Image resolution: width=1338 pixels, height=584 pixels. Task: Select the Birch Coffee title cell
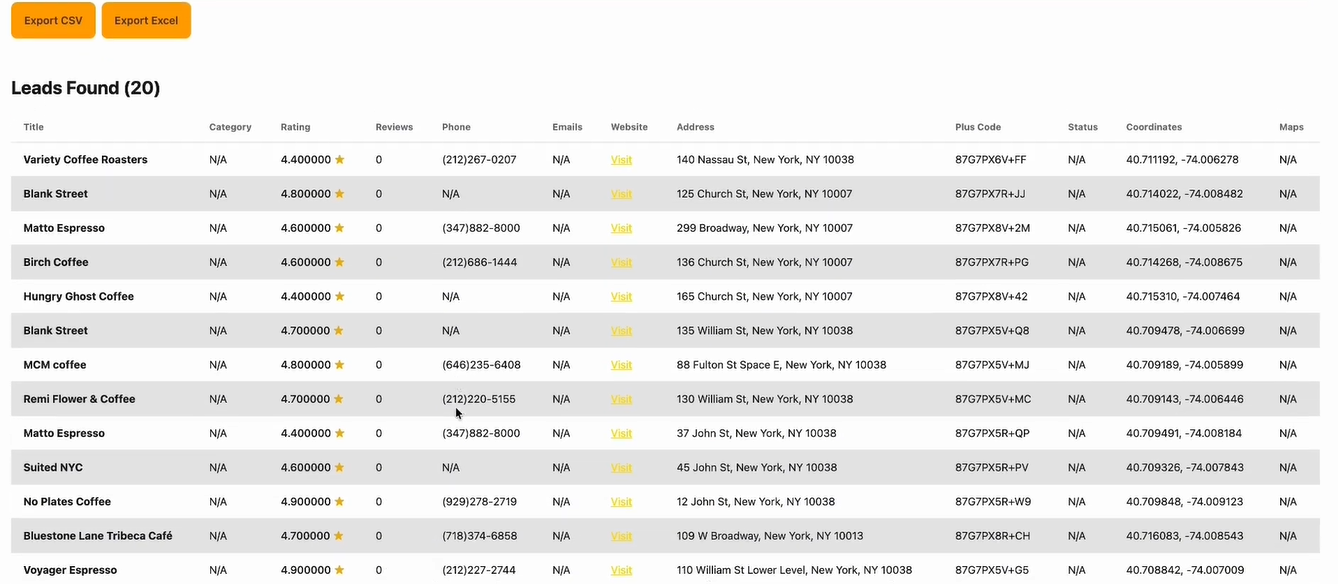[x=56, y=262]
